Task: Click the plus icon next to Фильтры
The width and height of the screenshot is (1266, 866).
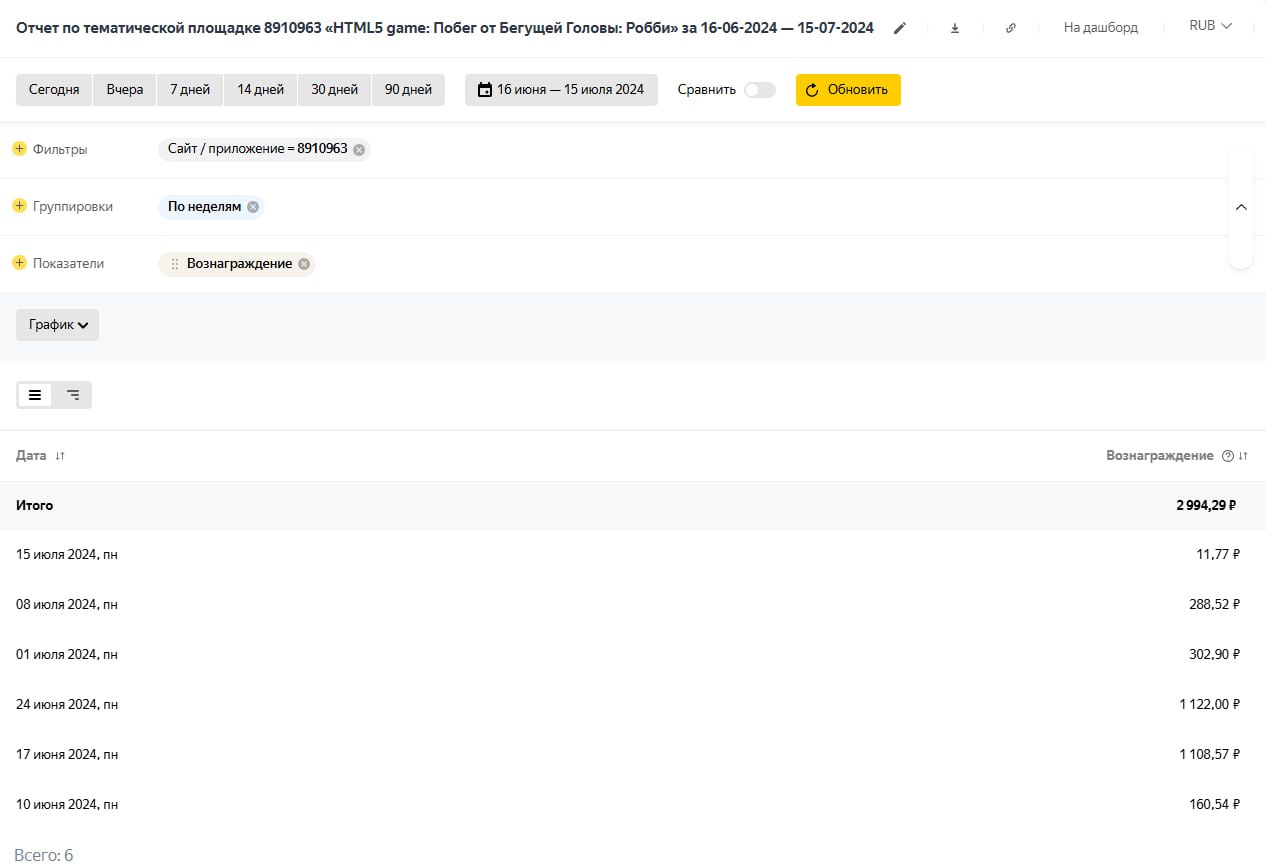Action: [19, 149]
